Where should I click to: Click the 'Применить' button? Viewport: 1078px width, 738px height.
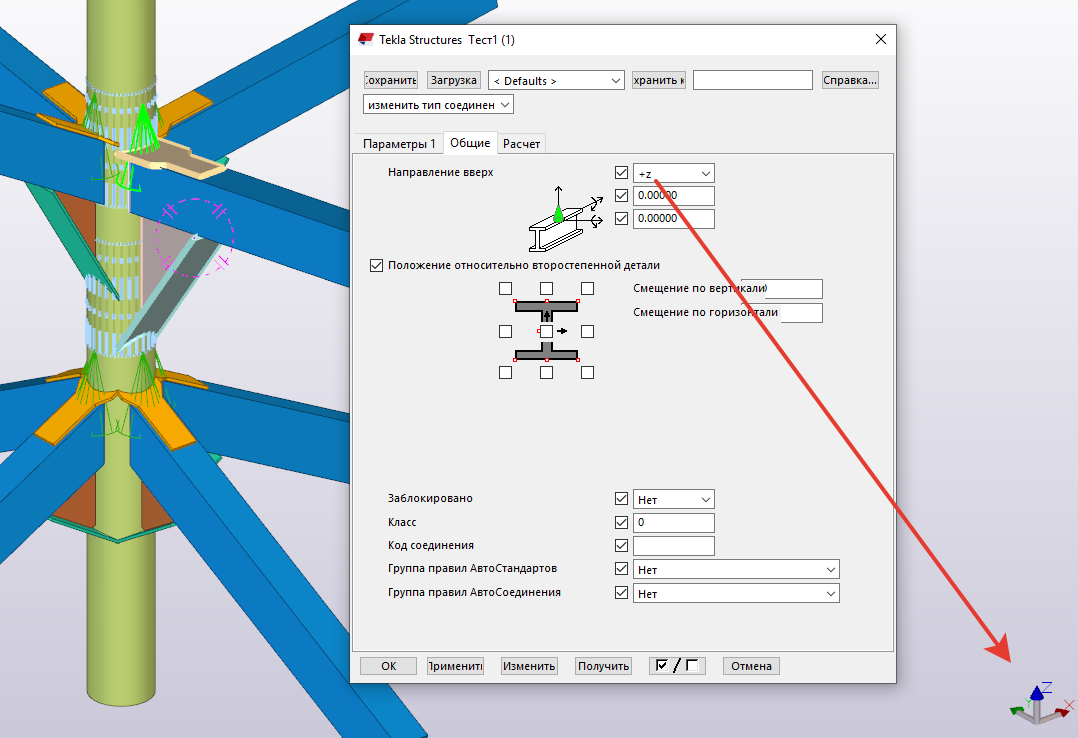pos(455,666)
